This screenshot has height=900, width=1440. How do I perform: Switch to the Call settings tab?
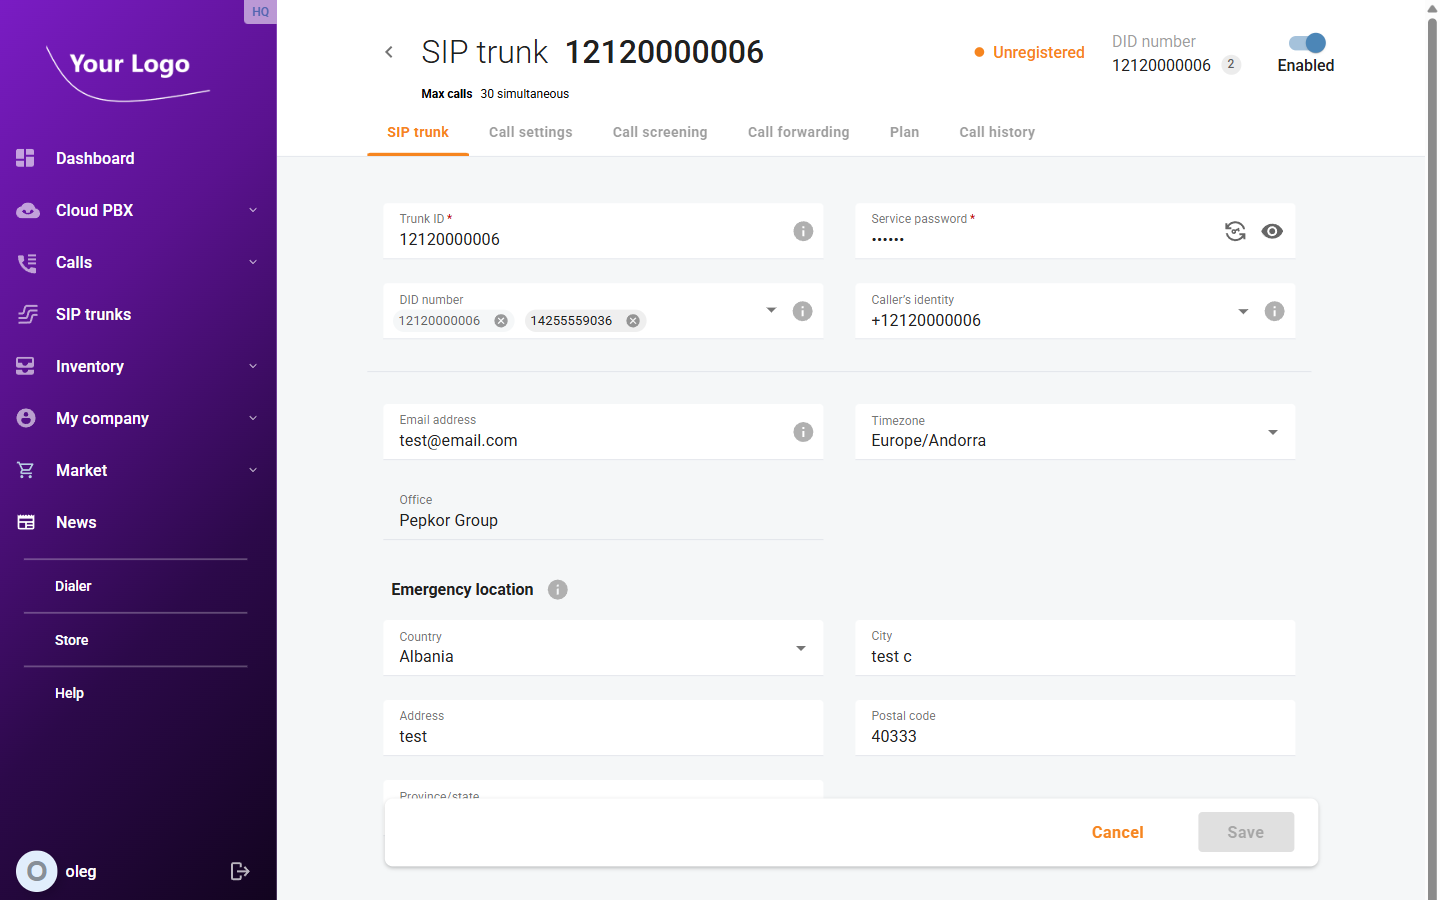coord(530,132)
